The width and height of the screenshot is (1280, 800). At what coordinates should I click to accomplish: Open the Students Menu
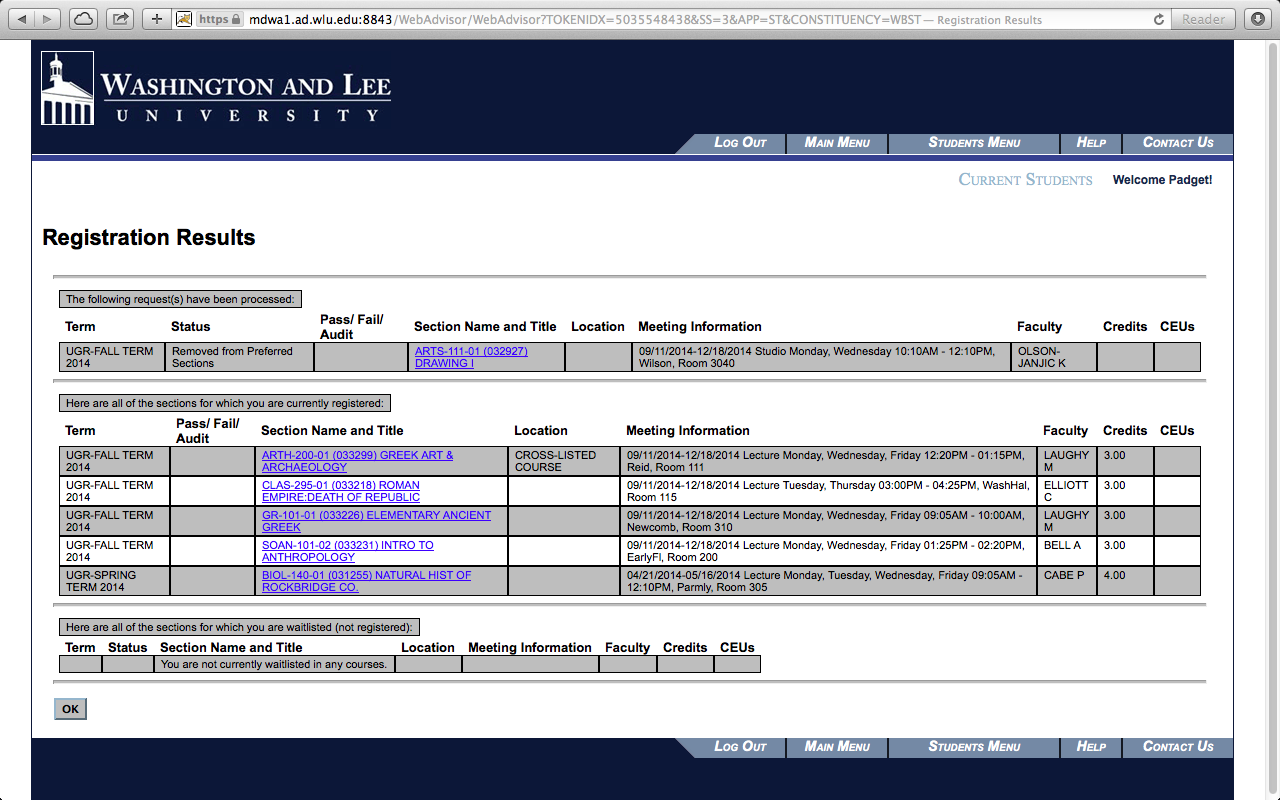click(973, 142)
